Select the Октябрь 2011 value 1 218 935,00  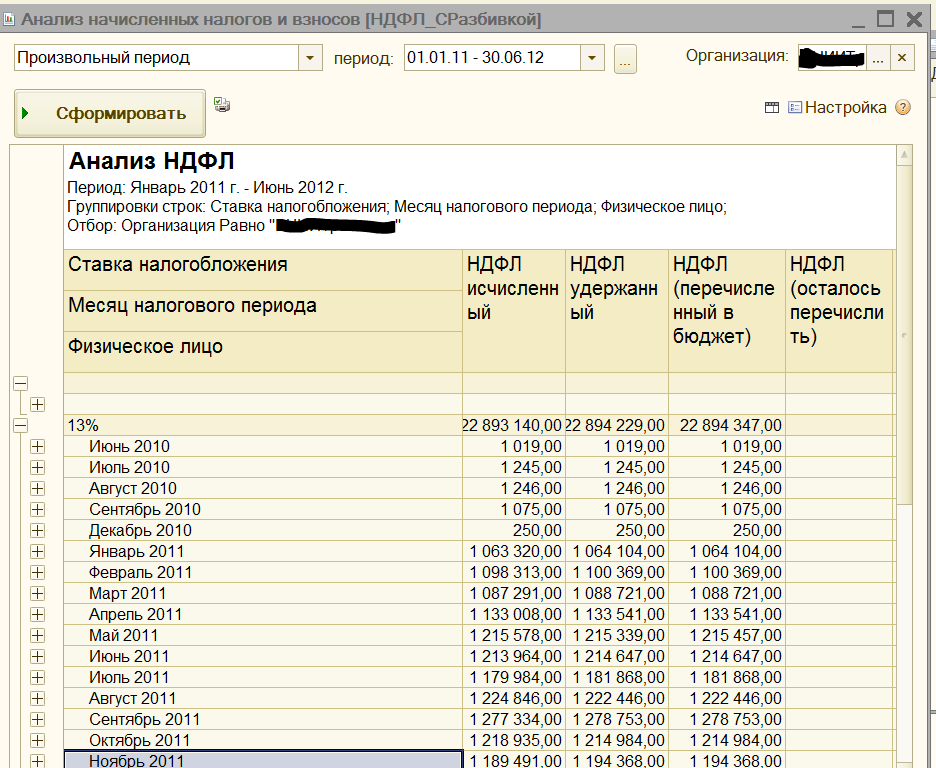click(513, 741)
